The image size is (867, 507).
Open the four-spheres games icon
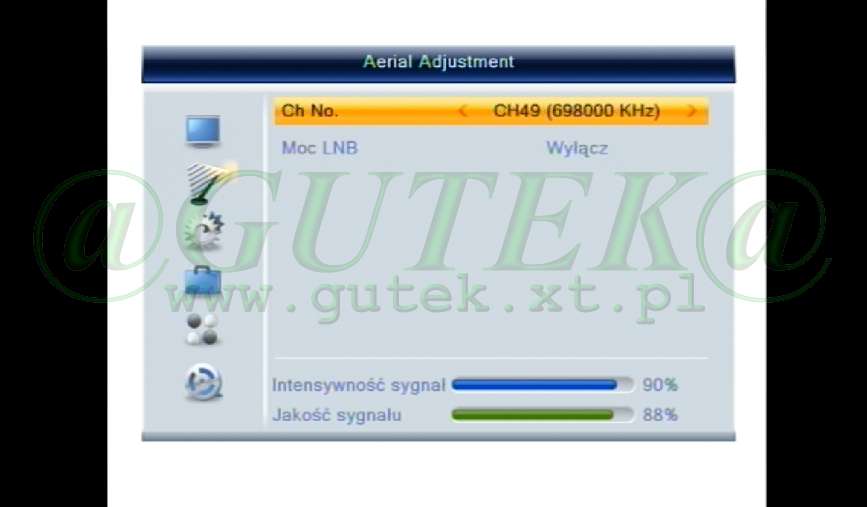pos(202,330)
